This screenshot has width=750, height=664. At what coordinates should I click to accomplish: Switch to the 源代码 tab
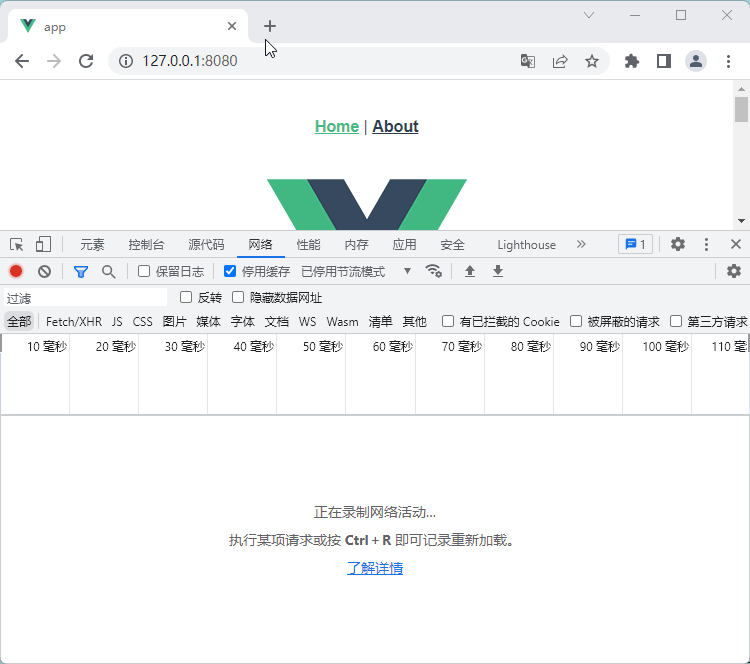click(206, 245)
